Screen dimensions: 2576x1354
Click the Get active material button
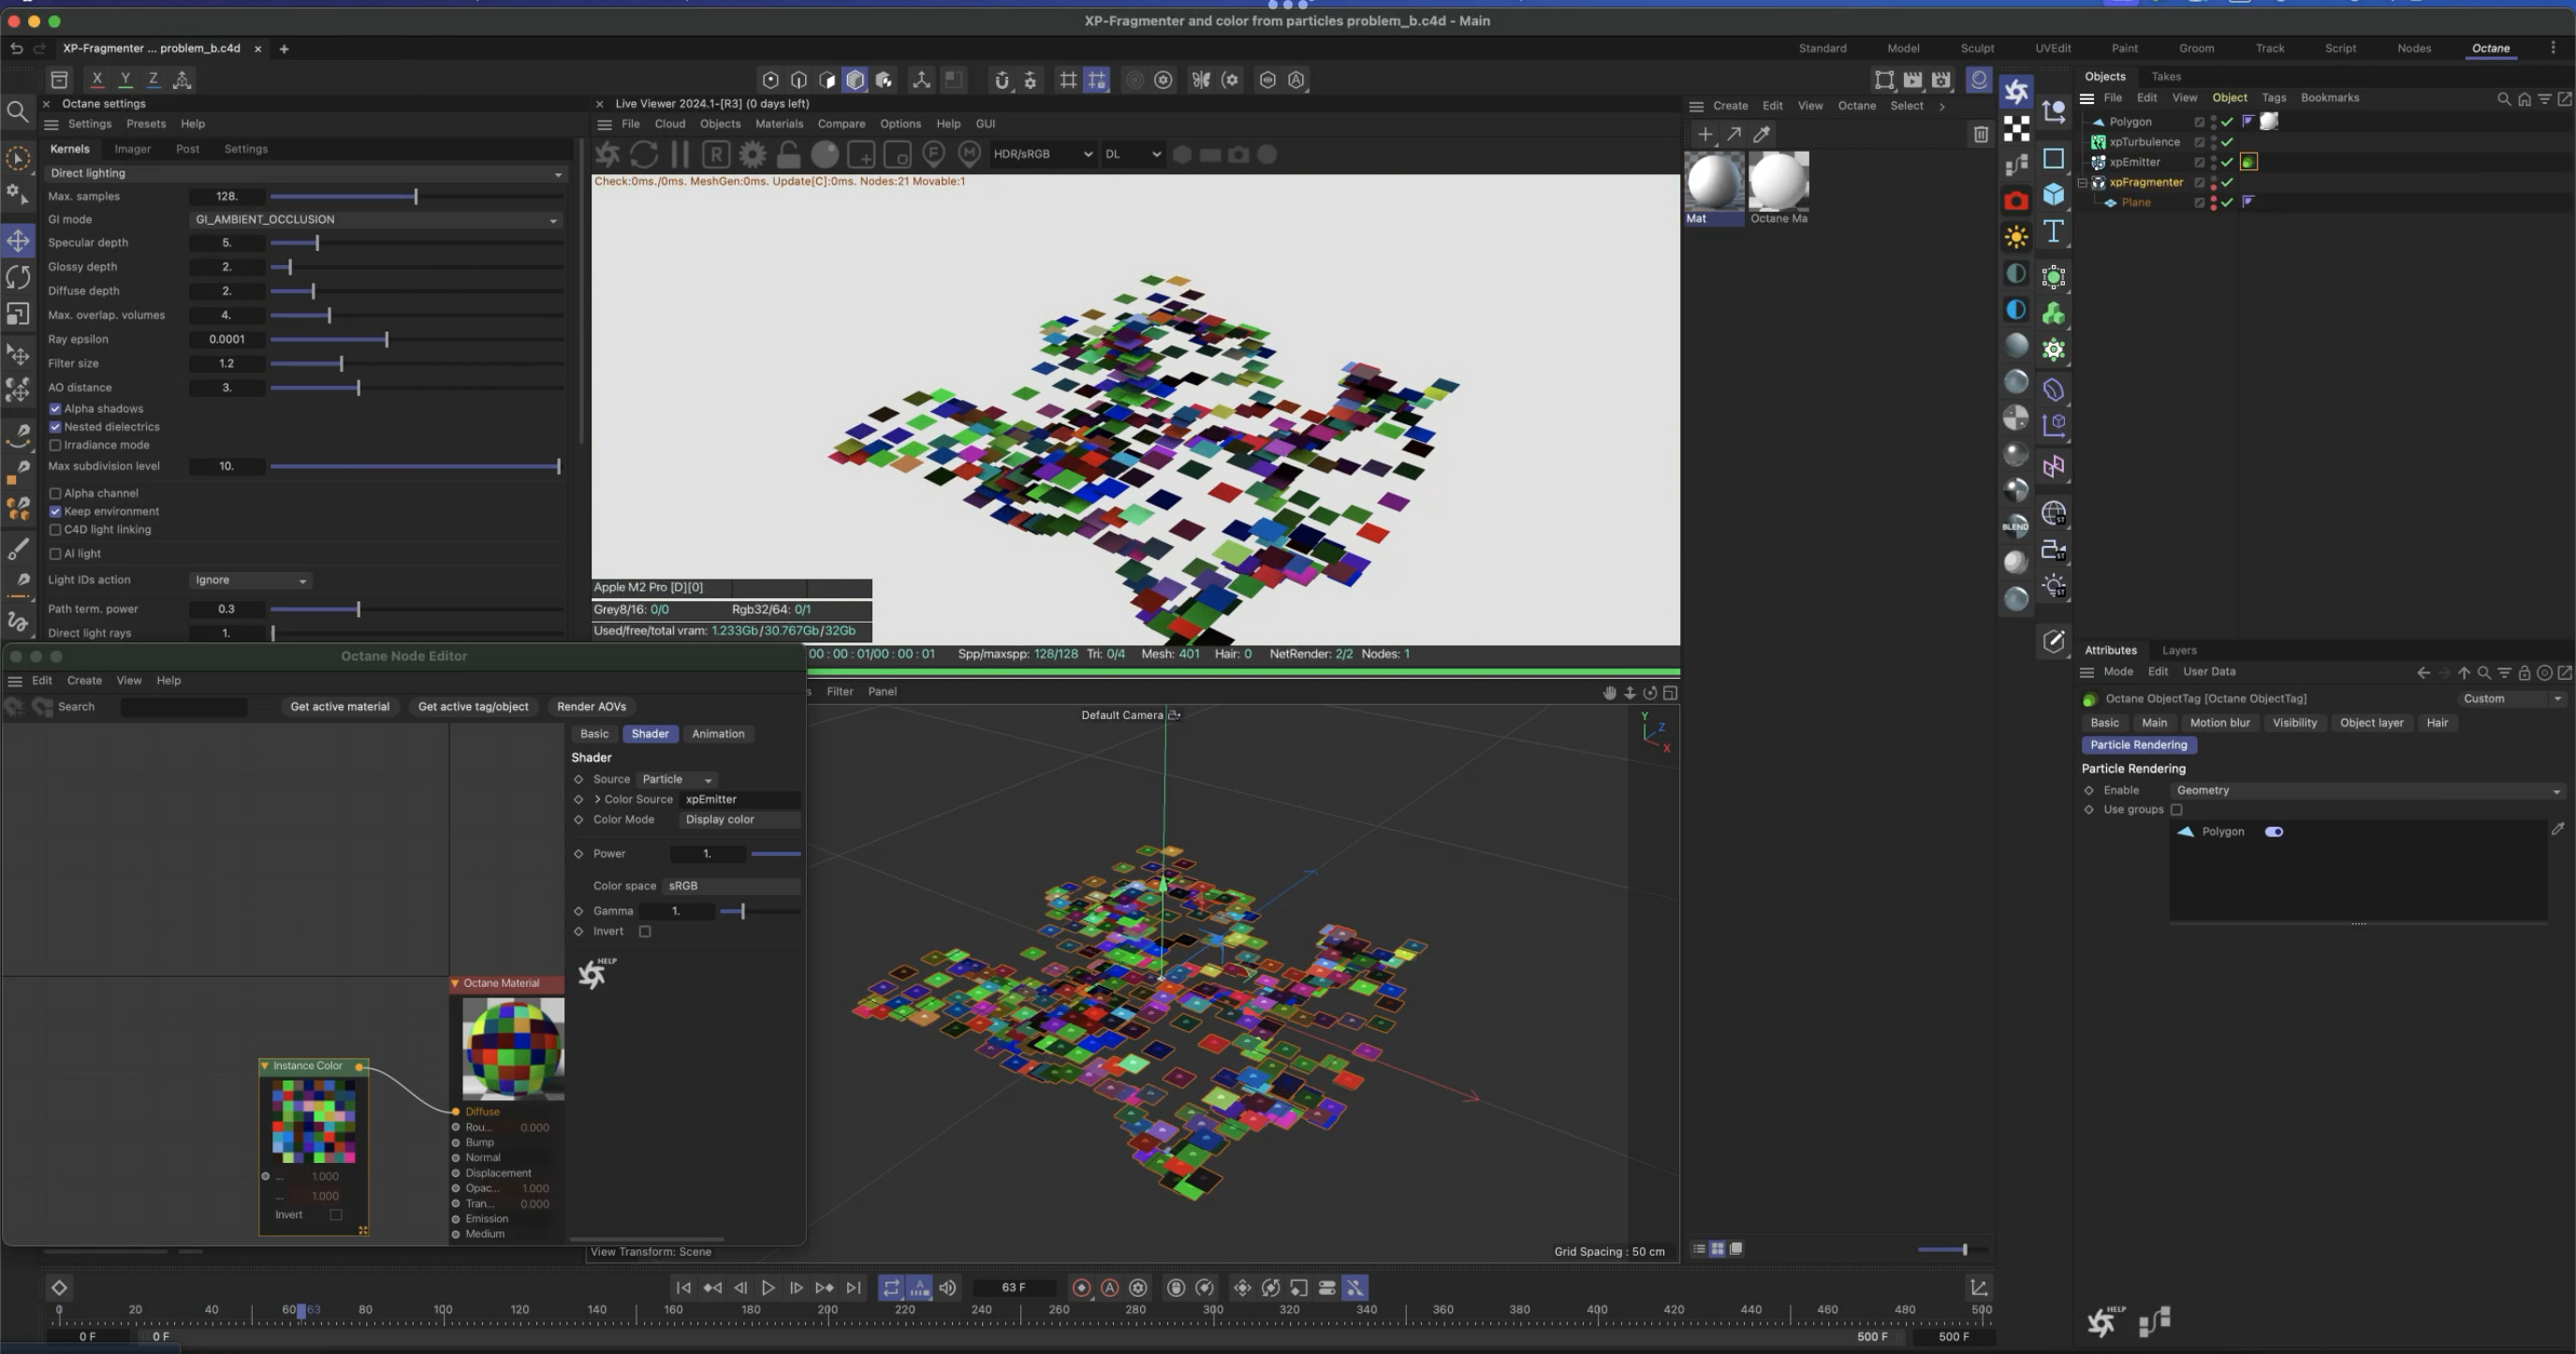click(x=339, y=707)
